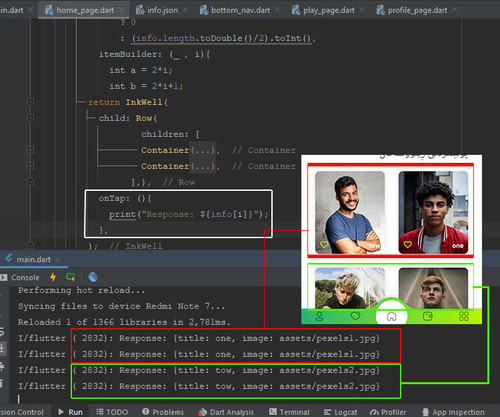Open the Terminal tool window
The image size is (500, 417).
coord(289,412)
